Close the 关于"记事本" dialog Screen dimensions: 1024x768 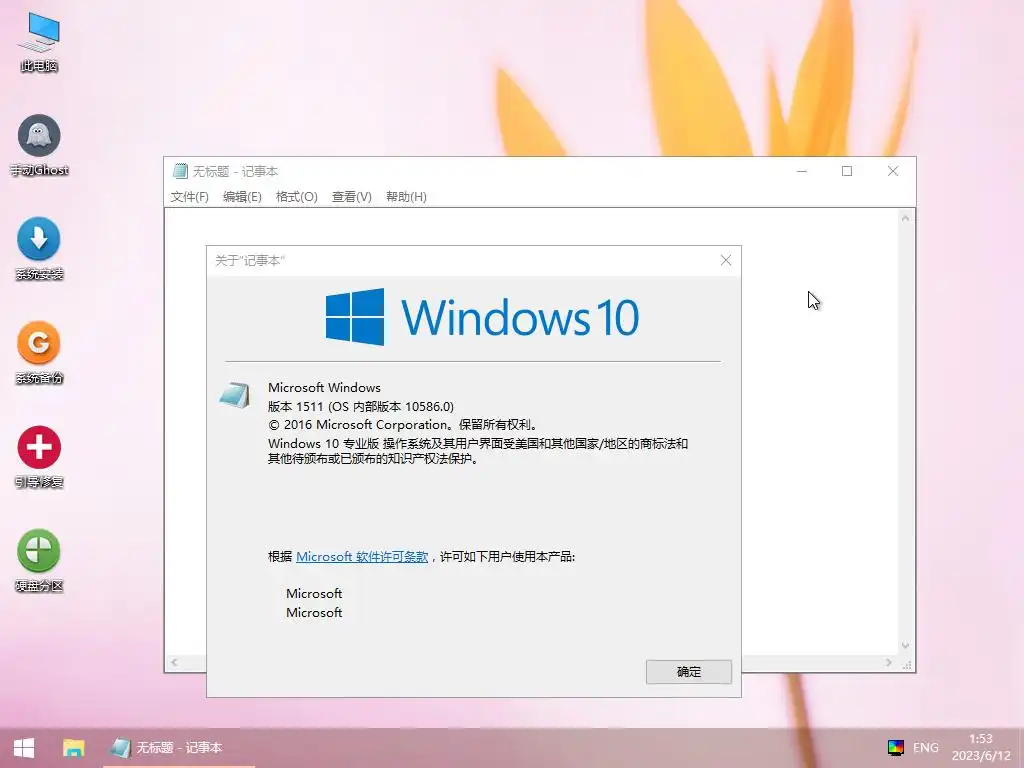coord(726,260)
